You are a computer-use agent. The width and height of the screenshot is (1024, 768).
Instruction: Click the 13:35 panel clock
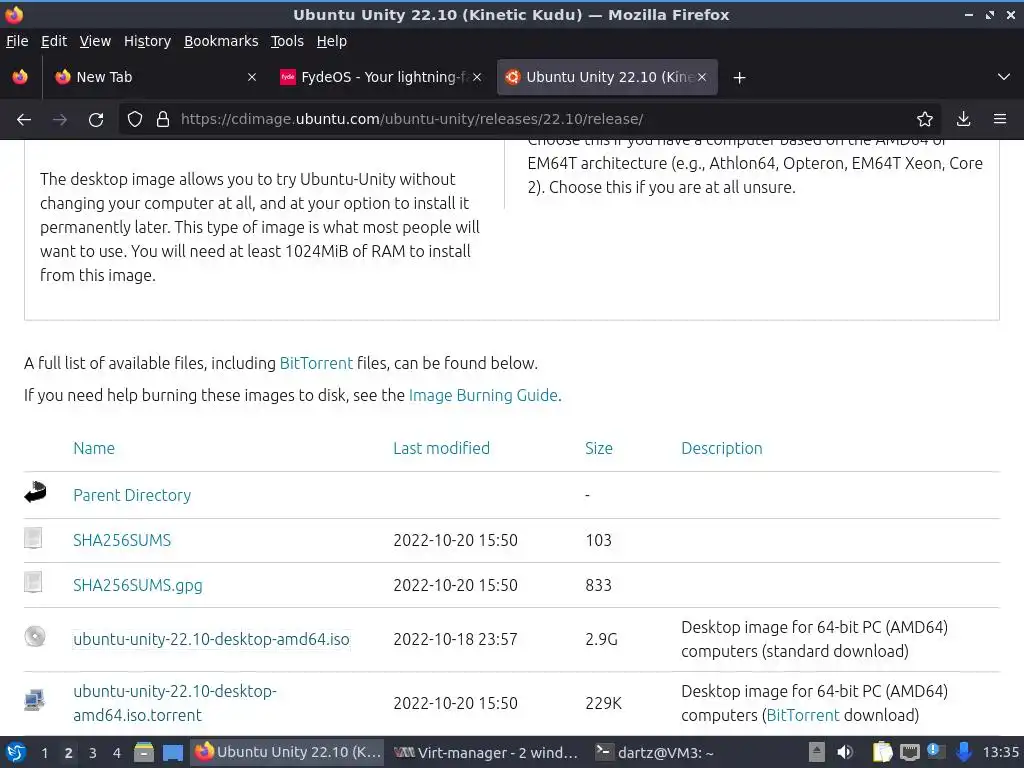1001,752
